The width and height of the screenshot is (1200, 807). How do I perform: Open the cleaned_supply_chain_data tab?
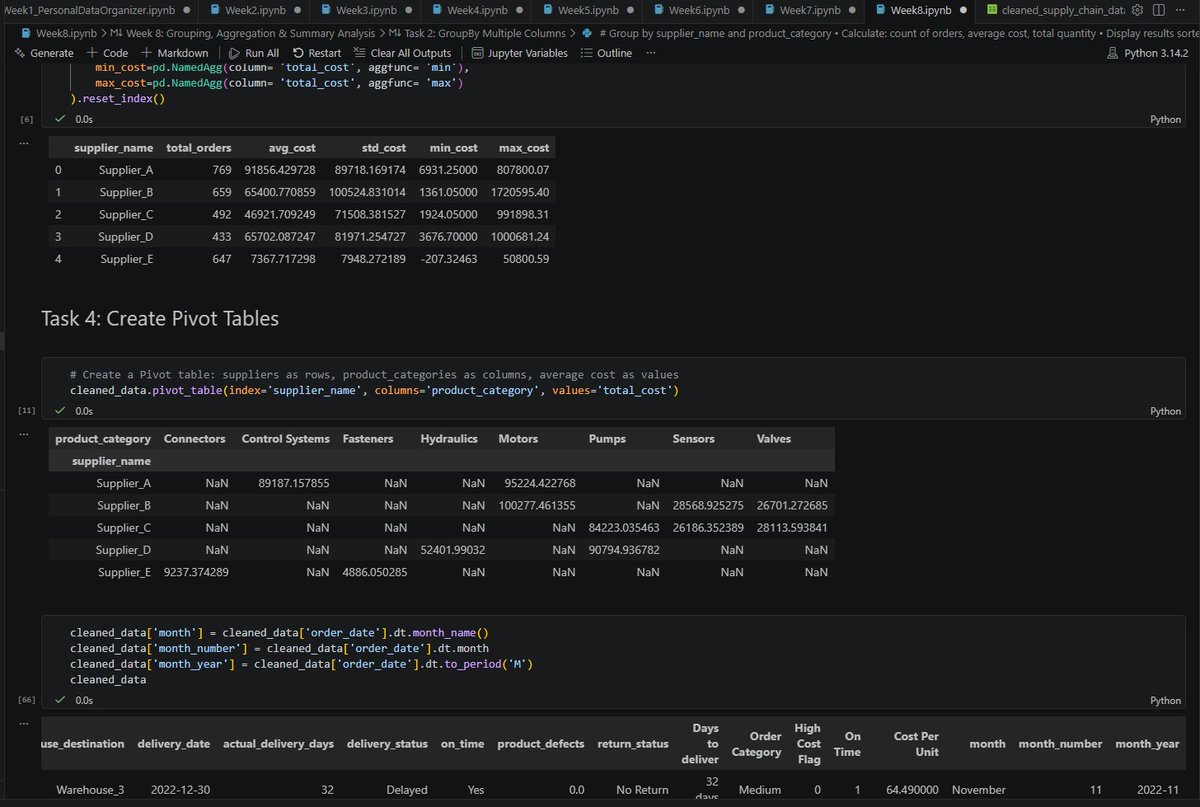pos(1050,10)
